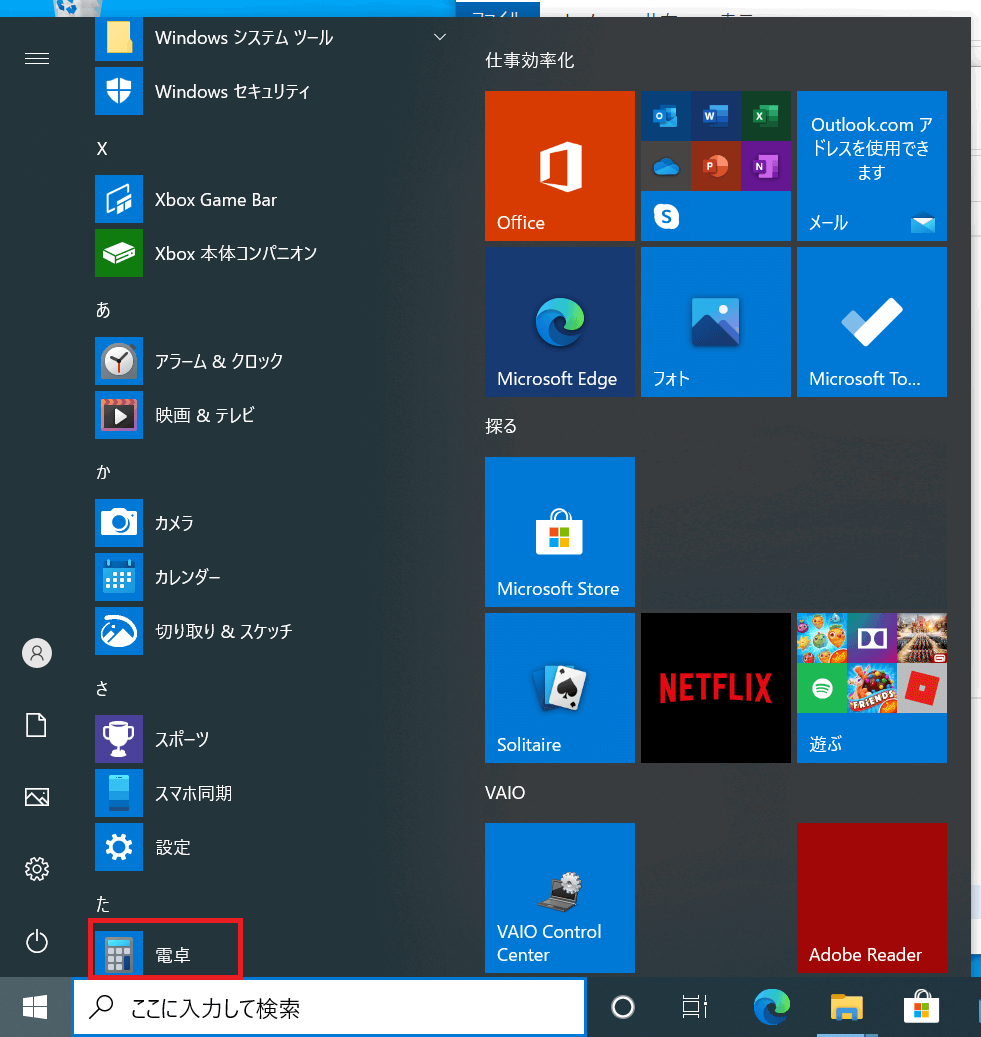
Task: Open the user account icon in sidebar
Action: 37,653
